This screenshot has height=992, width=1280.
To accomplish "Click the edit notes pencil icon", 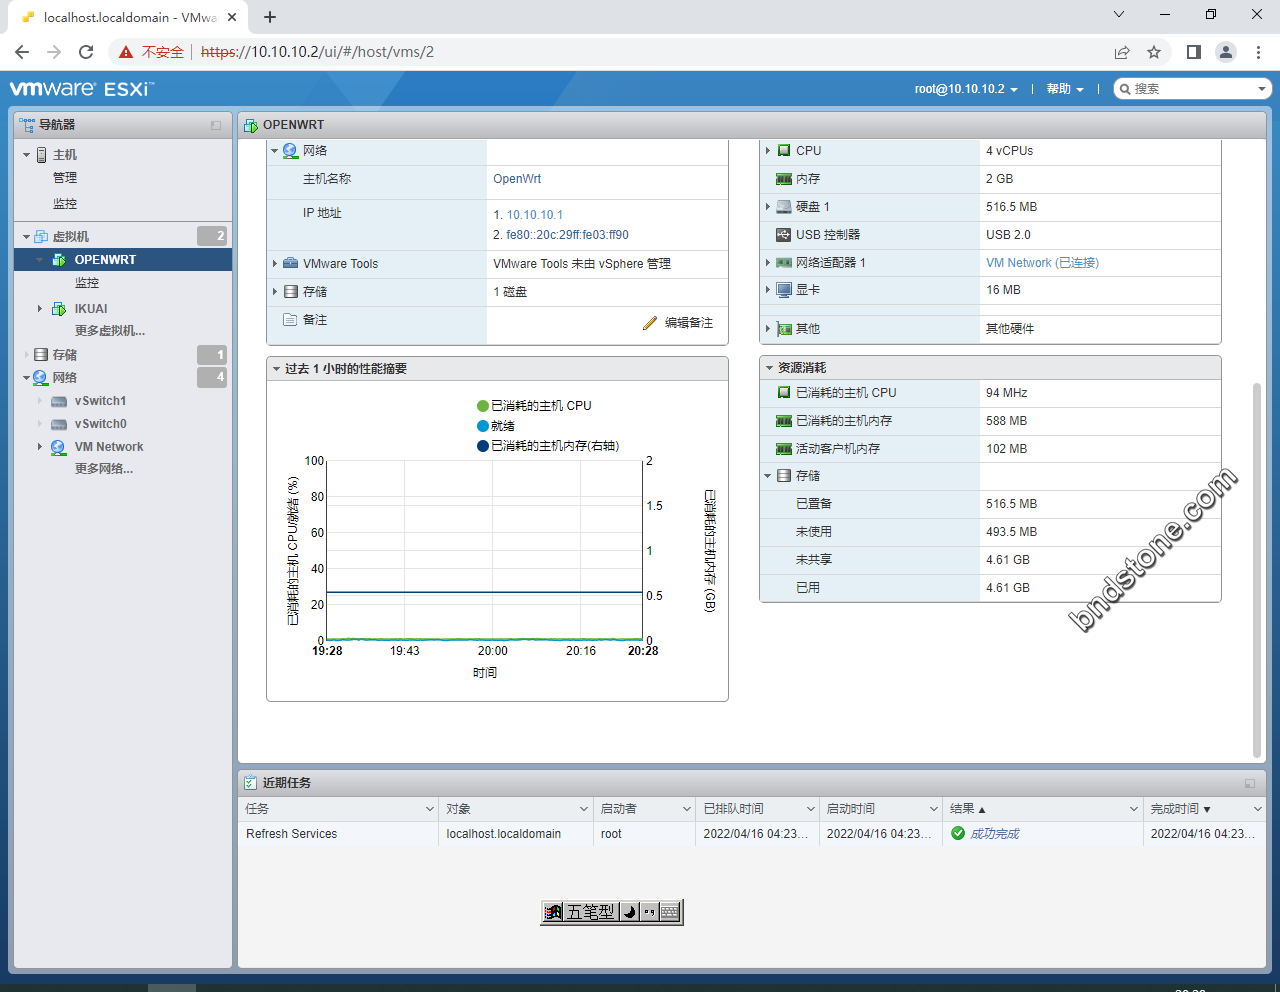I will pos(650,323).
